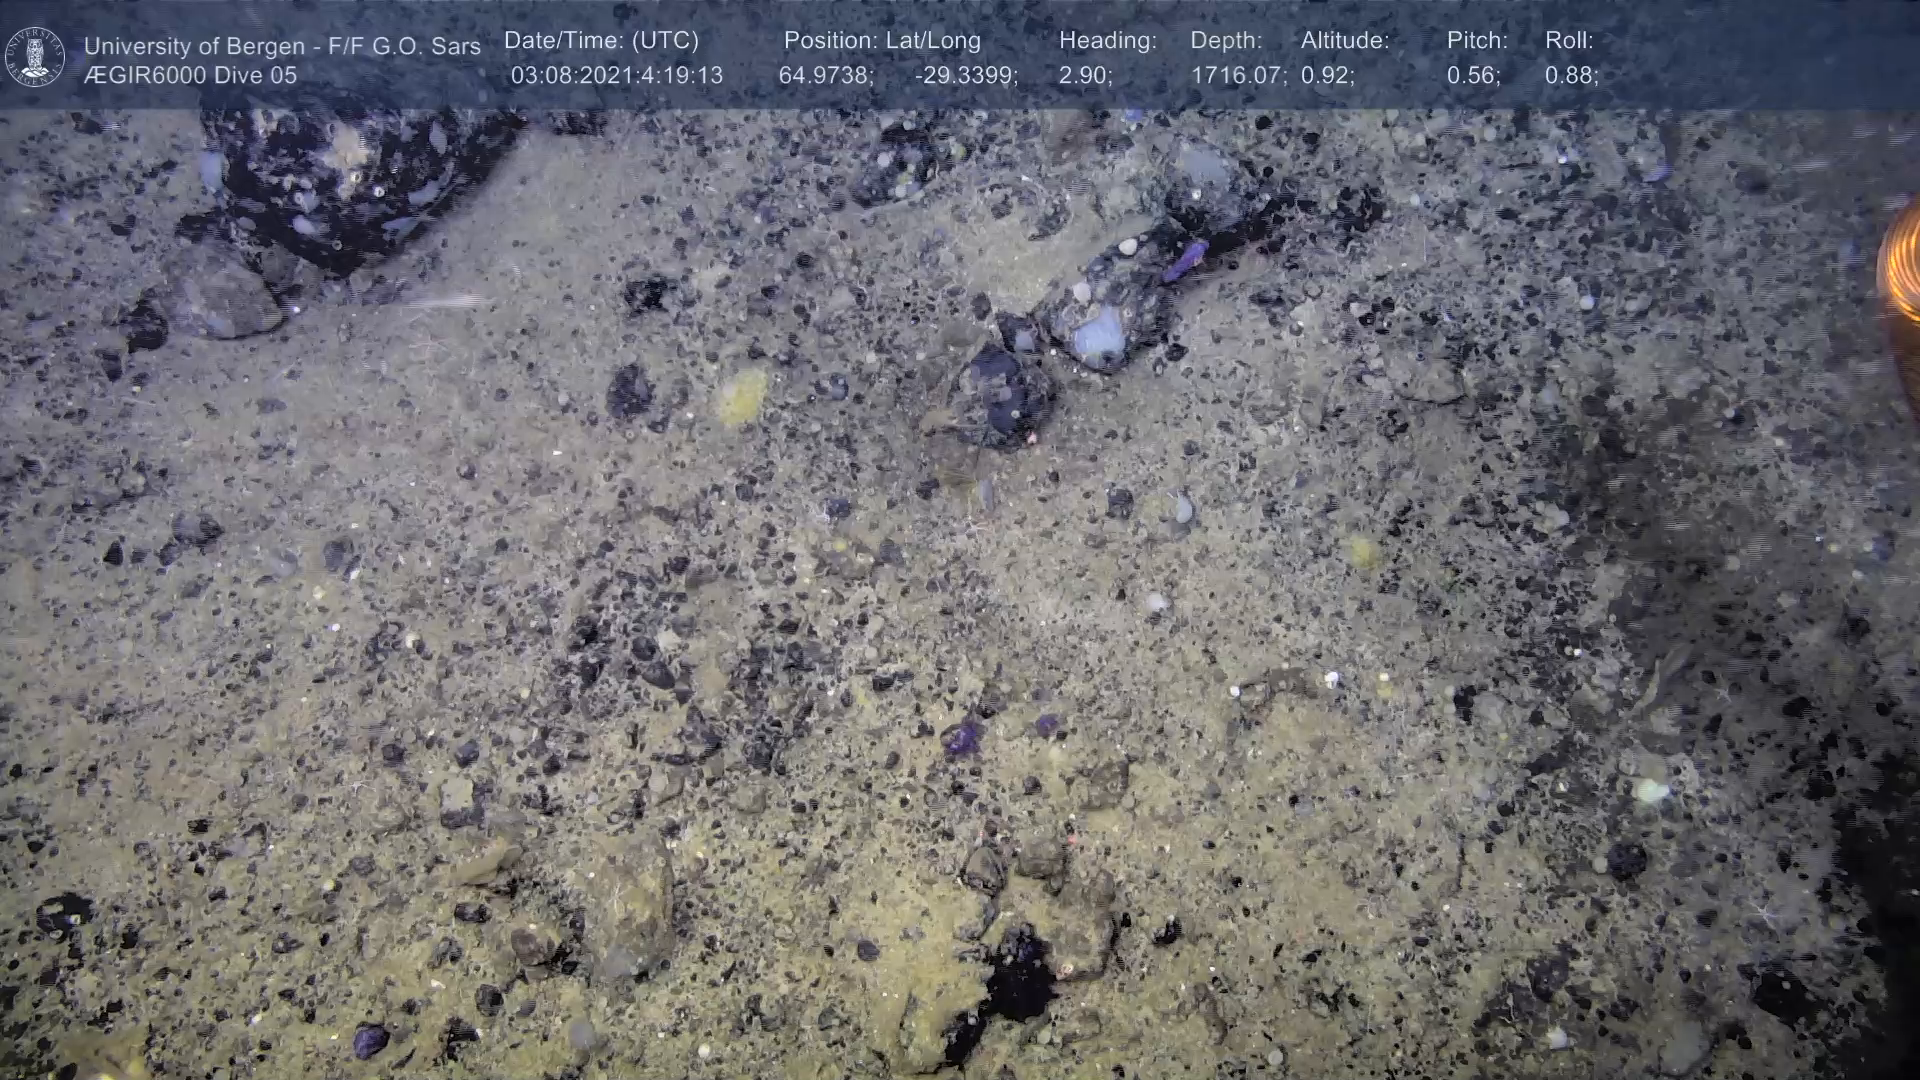Click the orange coiled object at right edge

(1901, 262)
